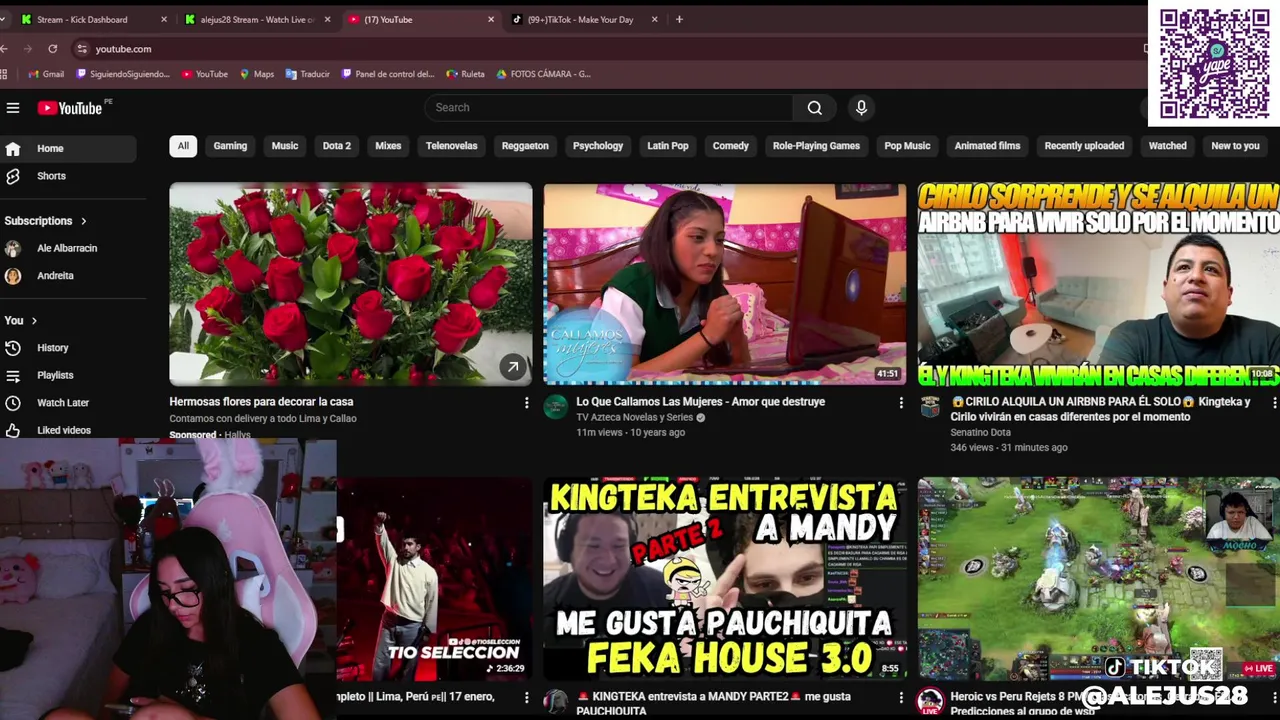
Task: Open Andreita subscription channel
Action: click(x=68, y=276)
